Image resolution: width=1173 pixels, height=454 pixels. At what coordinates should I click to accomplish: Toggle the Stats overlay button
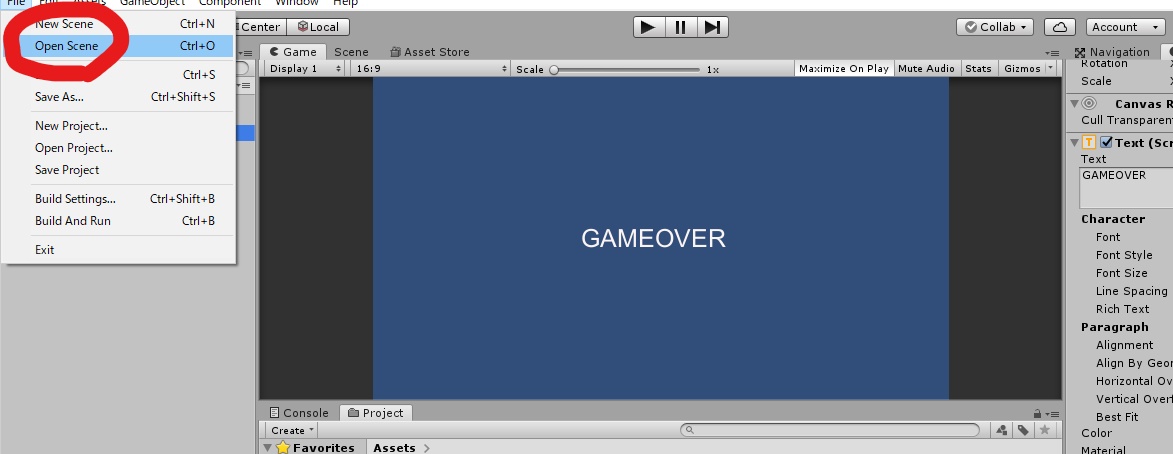[x=978, y=68]
